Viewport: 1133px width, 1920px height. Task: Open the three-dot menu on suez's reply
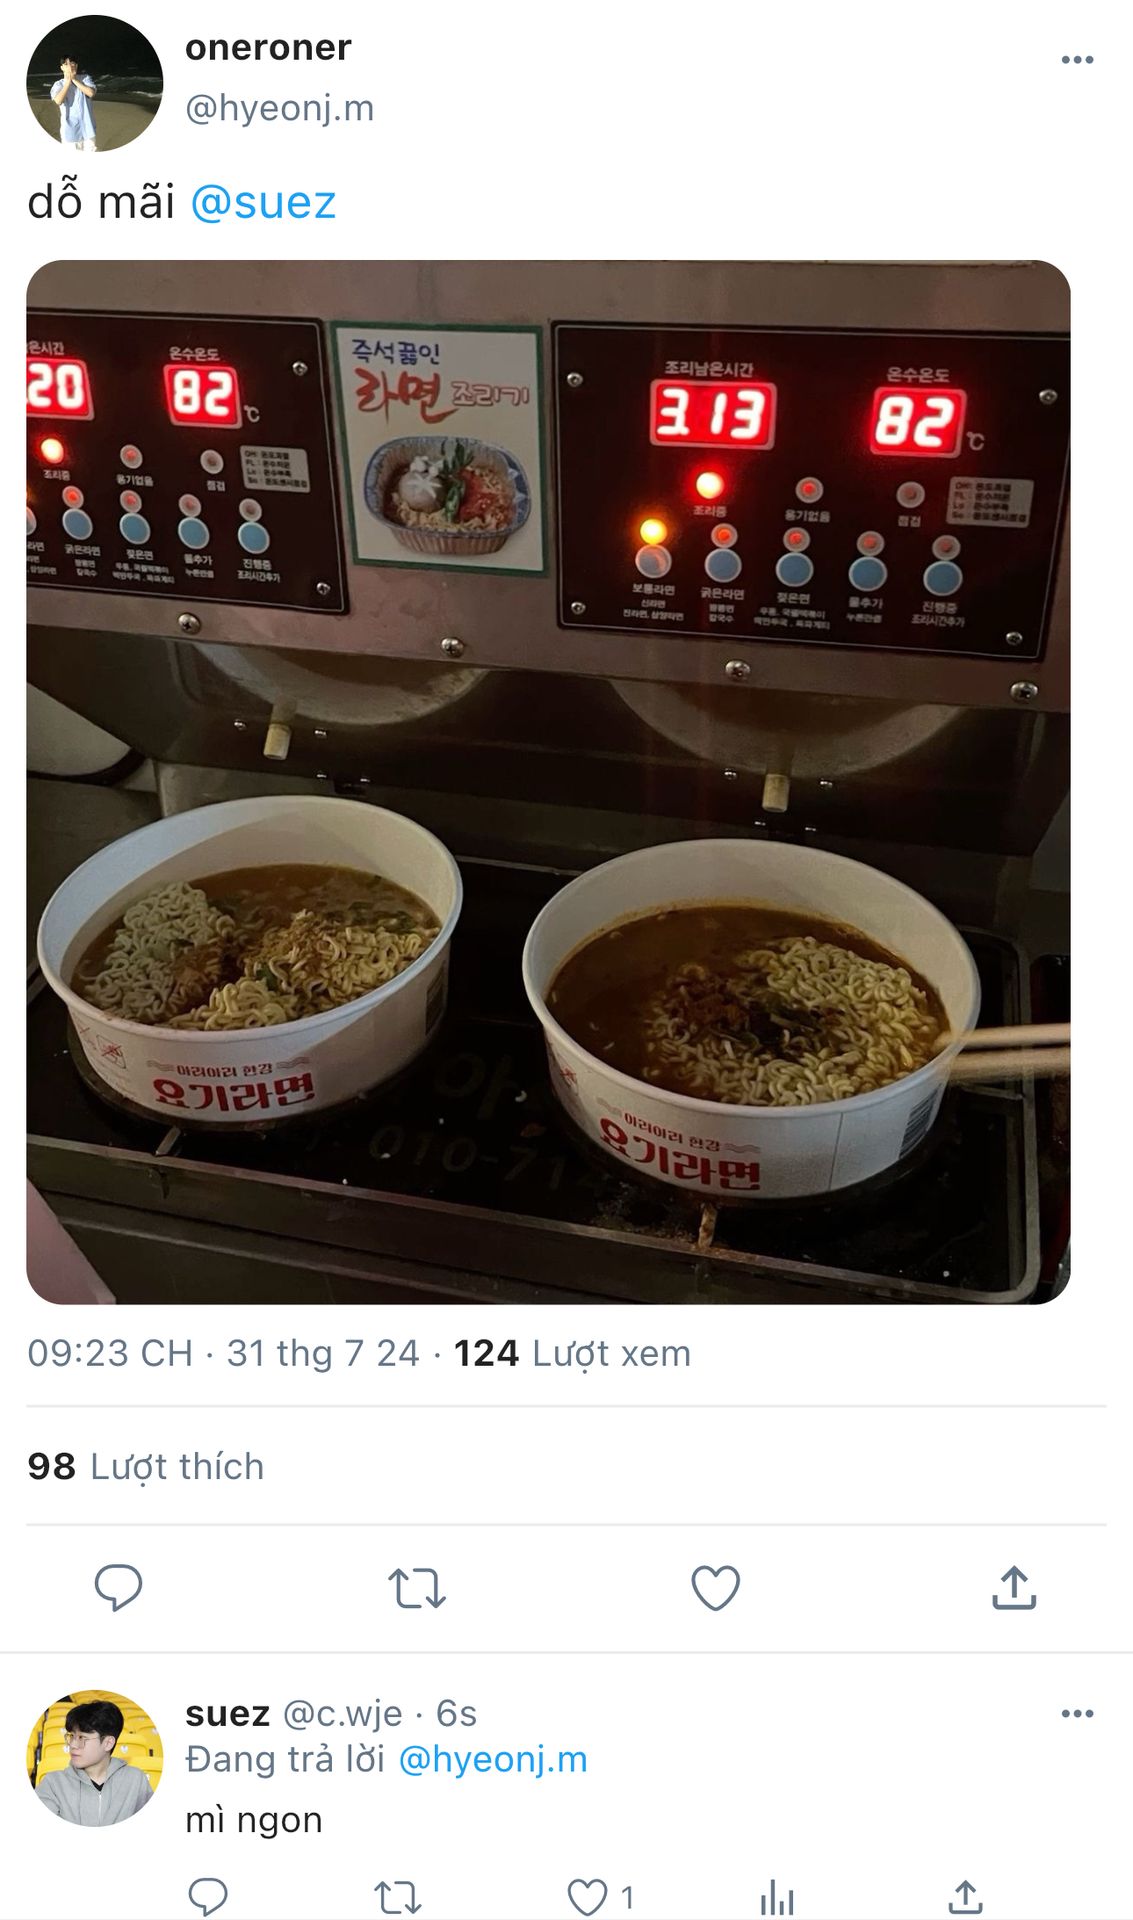click(x=1077, y=1713)
